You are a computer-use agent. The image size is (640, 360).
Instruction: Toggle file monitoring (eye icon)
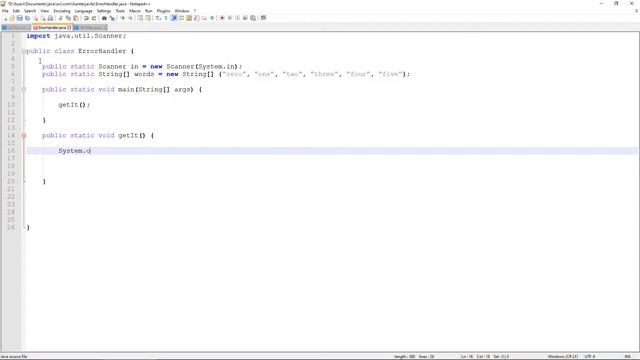[x=212, y=18]
